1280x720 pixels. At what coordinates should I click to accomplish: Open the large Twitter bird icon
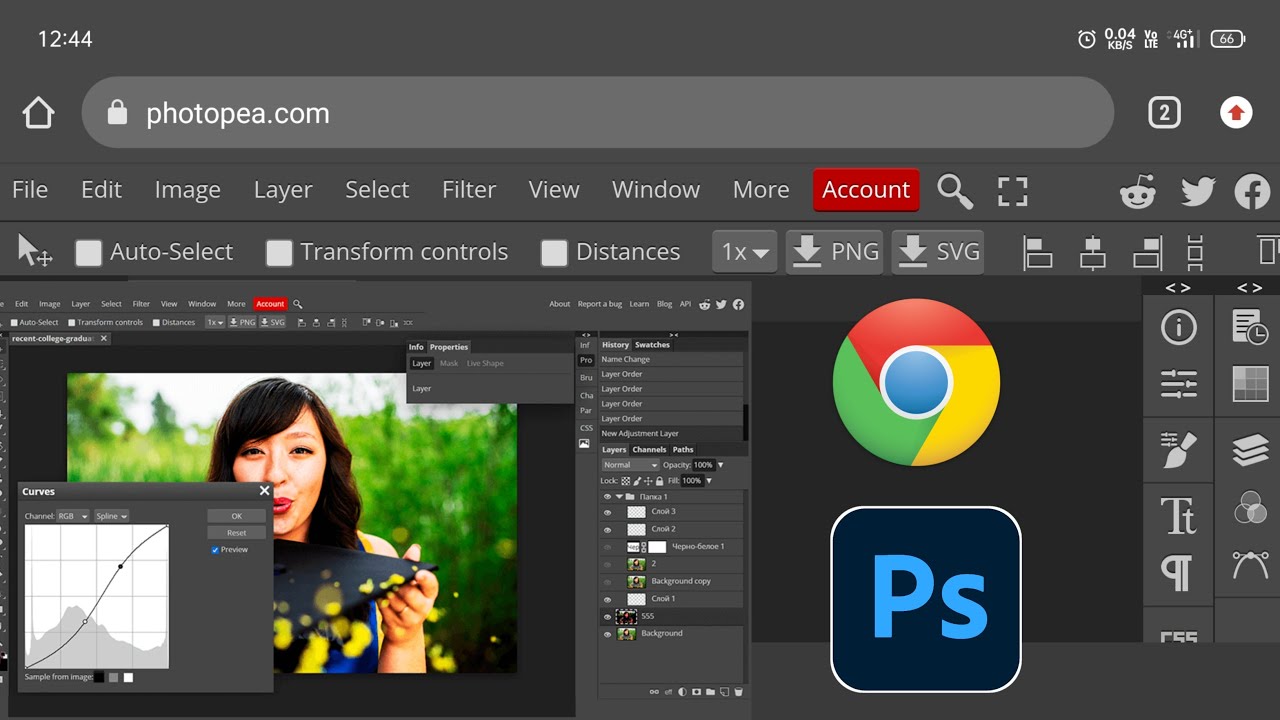click(x=1197, y=191)
